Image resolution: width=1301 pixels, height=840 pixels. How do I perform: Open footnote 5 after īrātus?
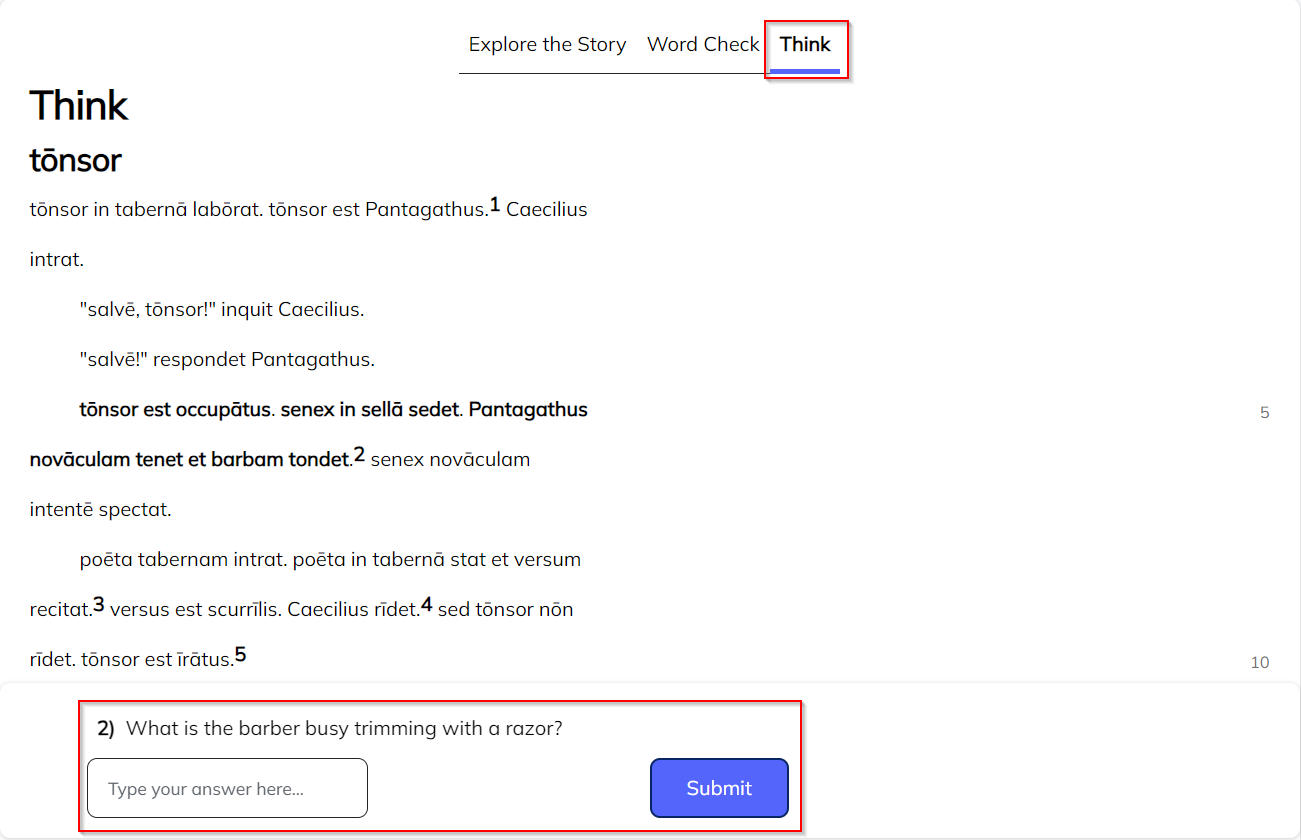240,655
